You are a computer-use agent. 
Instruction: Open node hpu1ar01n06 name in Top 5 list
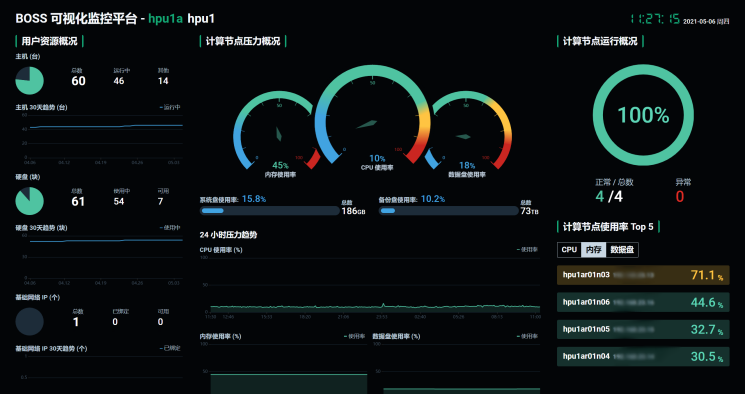point(586,302)
